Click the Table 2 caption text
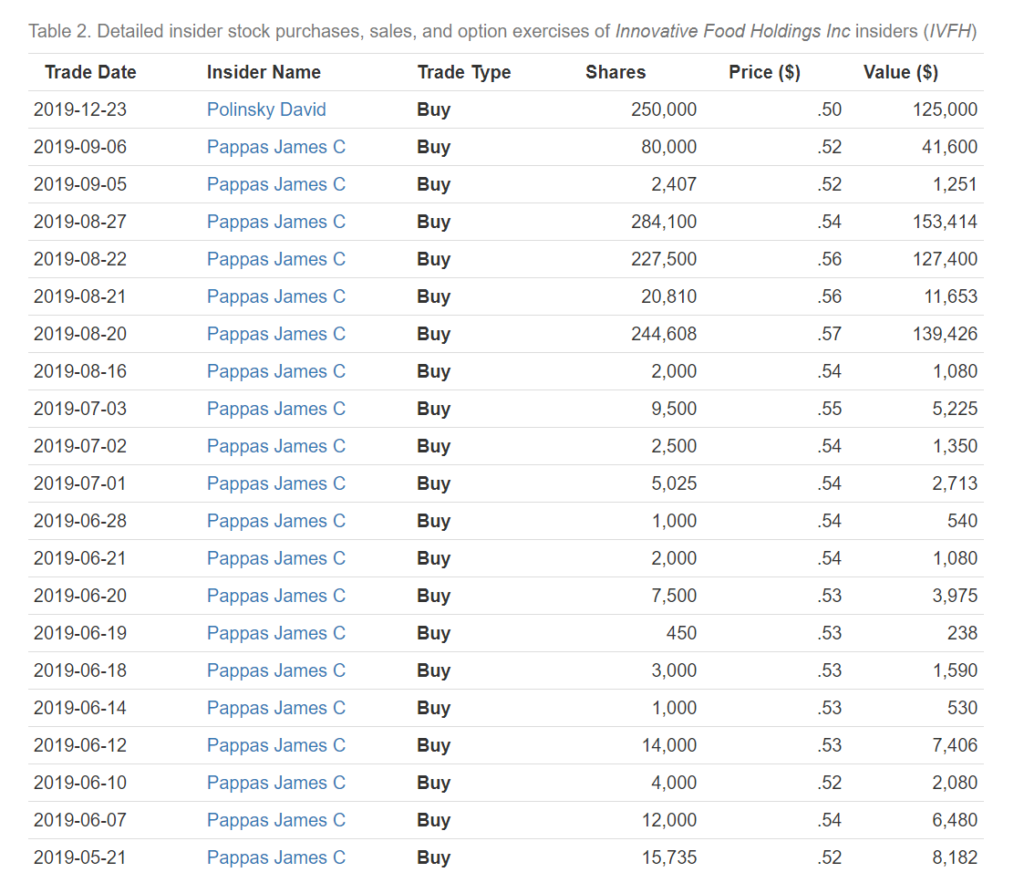Viewport: 1024px width, 883px height. [x=503, y=31]
